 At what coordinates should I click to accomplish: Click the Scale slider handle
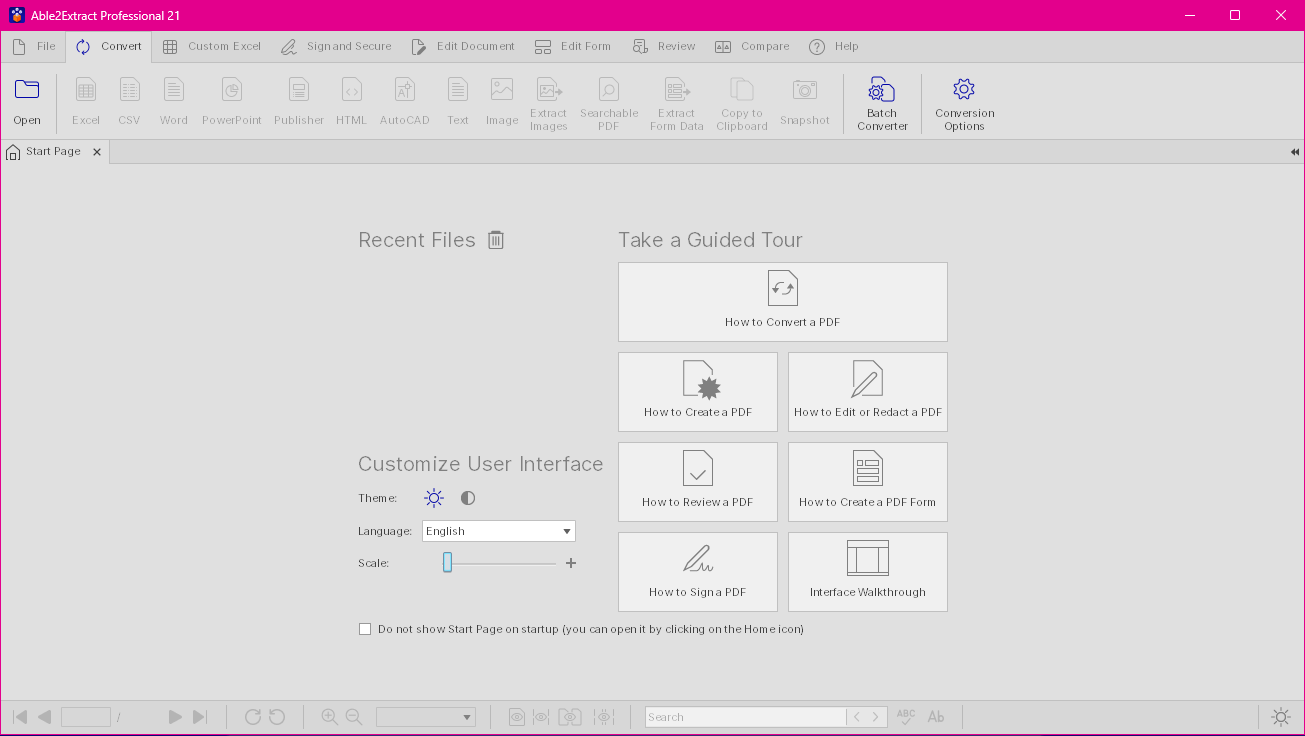click(x=447, y=563)
